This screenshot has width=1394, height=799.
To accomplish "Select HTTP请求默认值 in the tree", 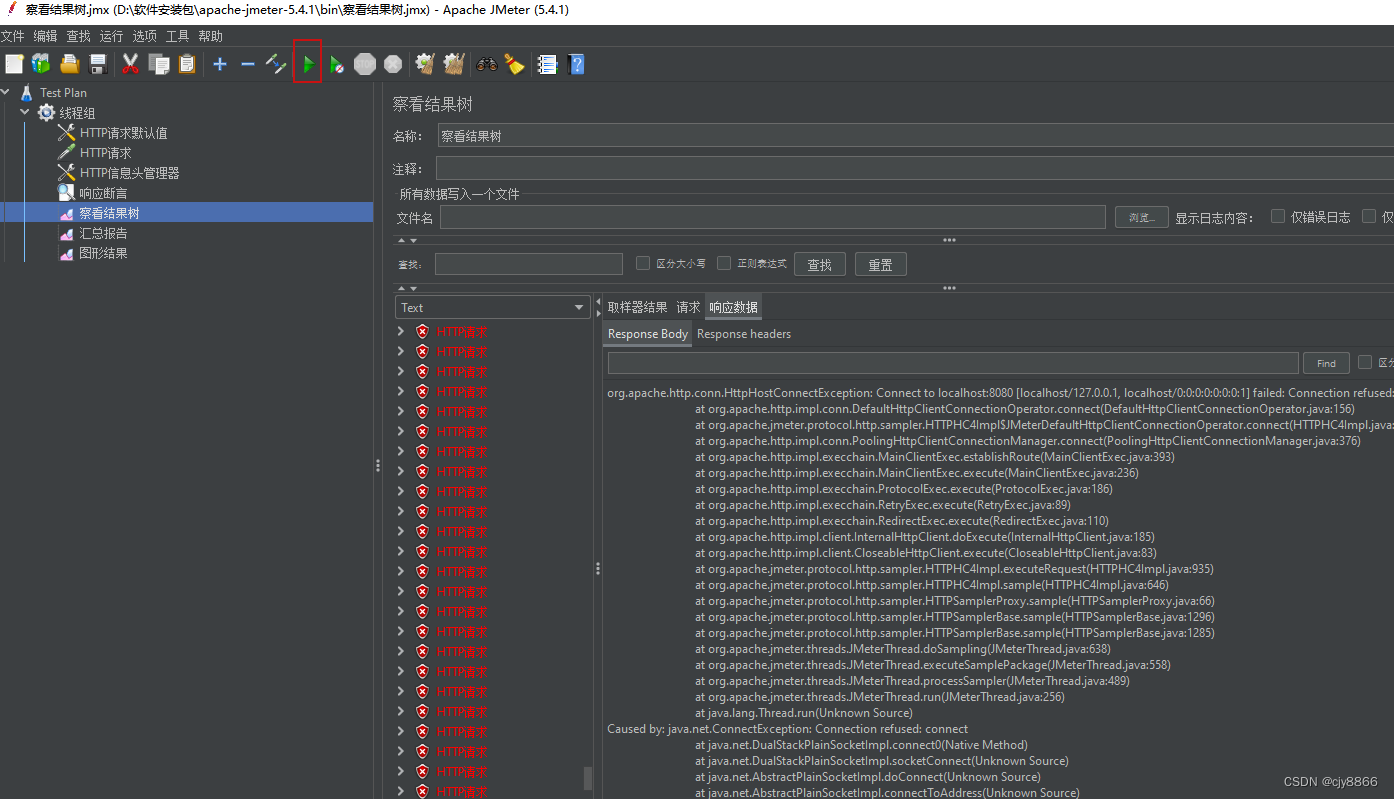I will point(123,133).
